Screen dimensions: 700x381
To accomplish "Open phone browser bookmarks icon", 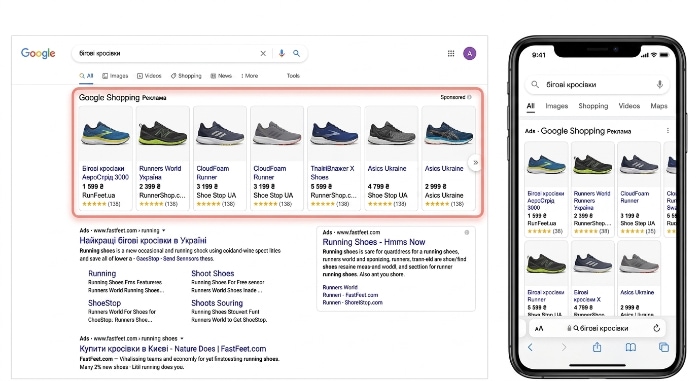I will pos(630,347).
